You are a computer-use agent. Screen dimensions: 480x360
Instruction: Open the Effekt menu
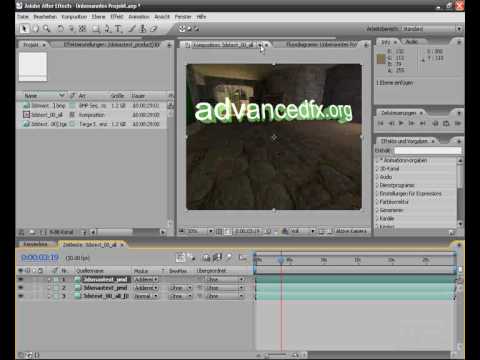pyautogui.click(x=117, y=17)
